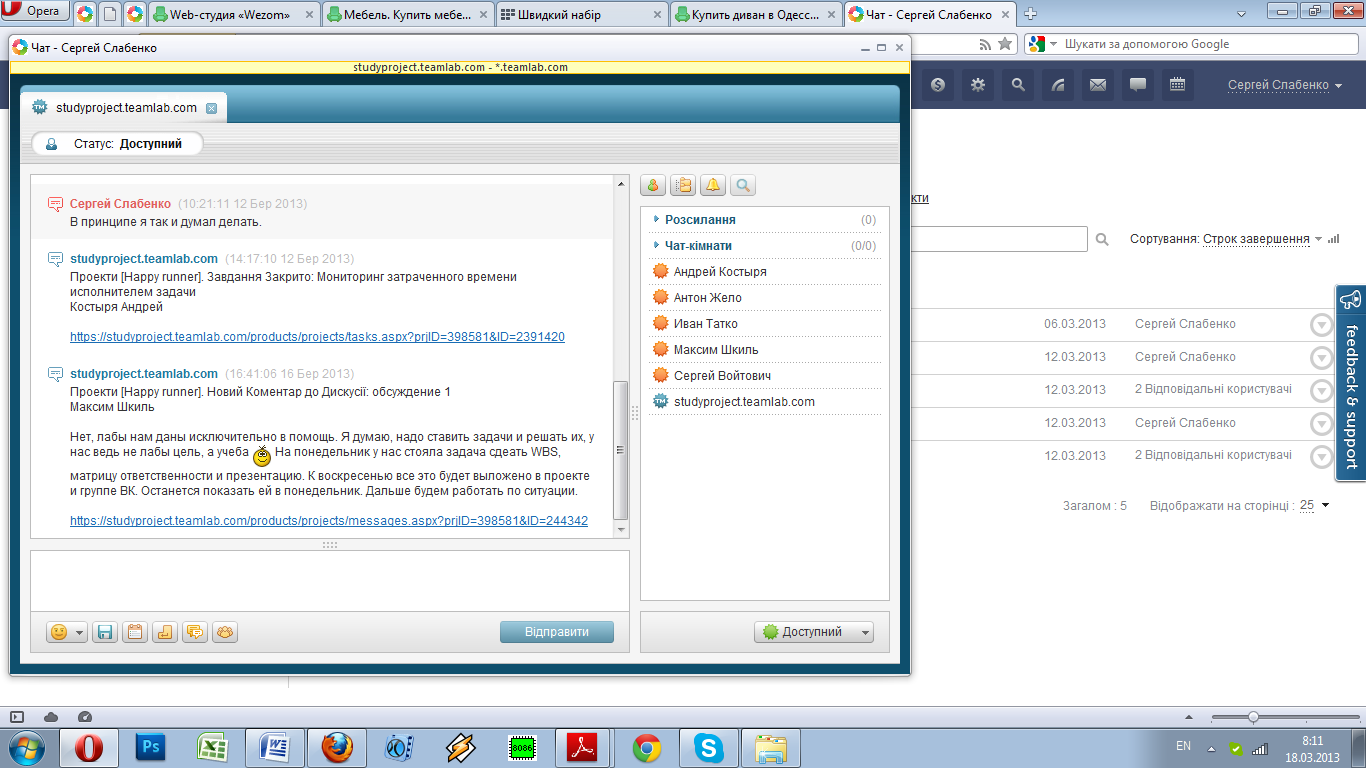Click the bookmark star in Opera address bar
Screen dimensions: 1366x768
tap(1004, 44)
